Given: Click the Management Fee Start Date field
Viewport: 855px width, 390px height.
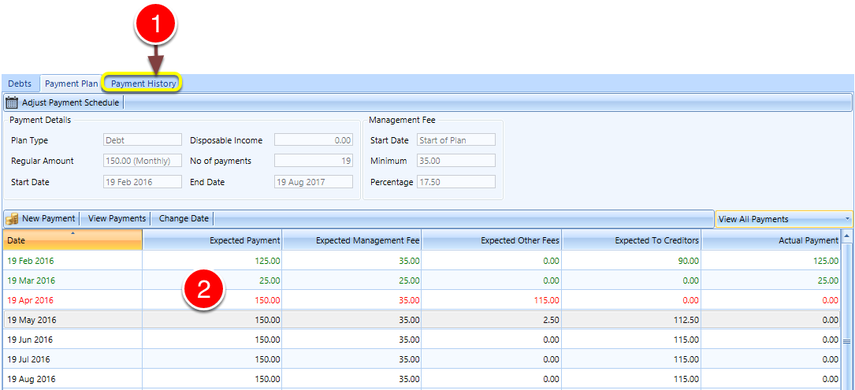Looking at the screenshot, I should (456, 140).
